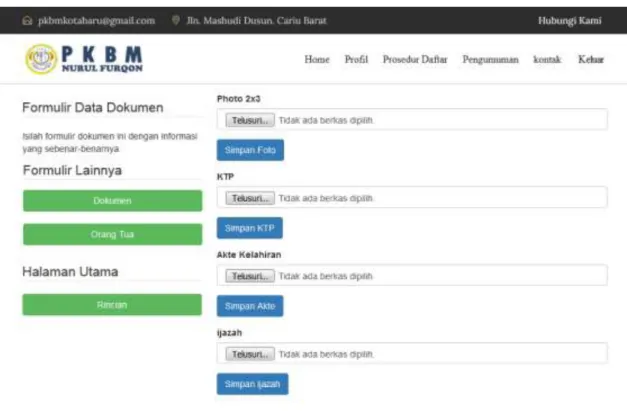Click the location pin icon in top bar
This screenshot has width=627, height=411.
pos(176,20)
